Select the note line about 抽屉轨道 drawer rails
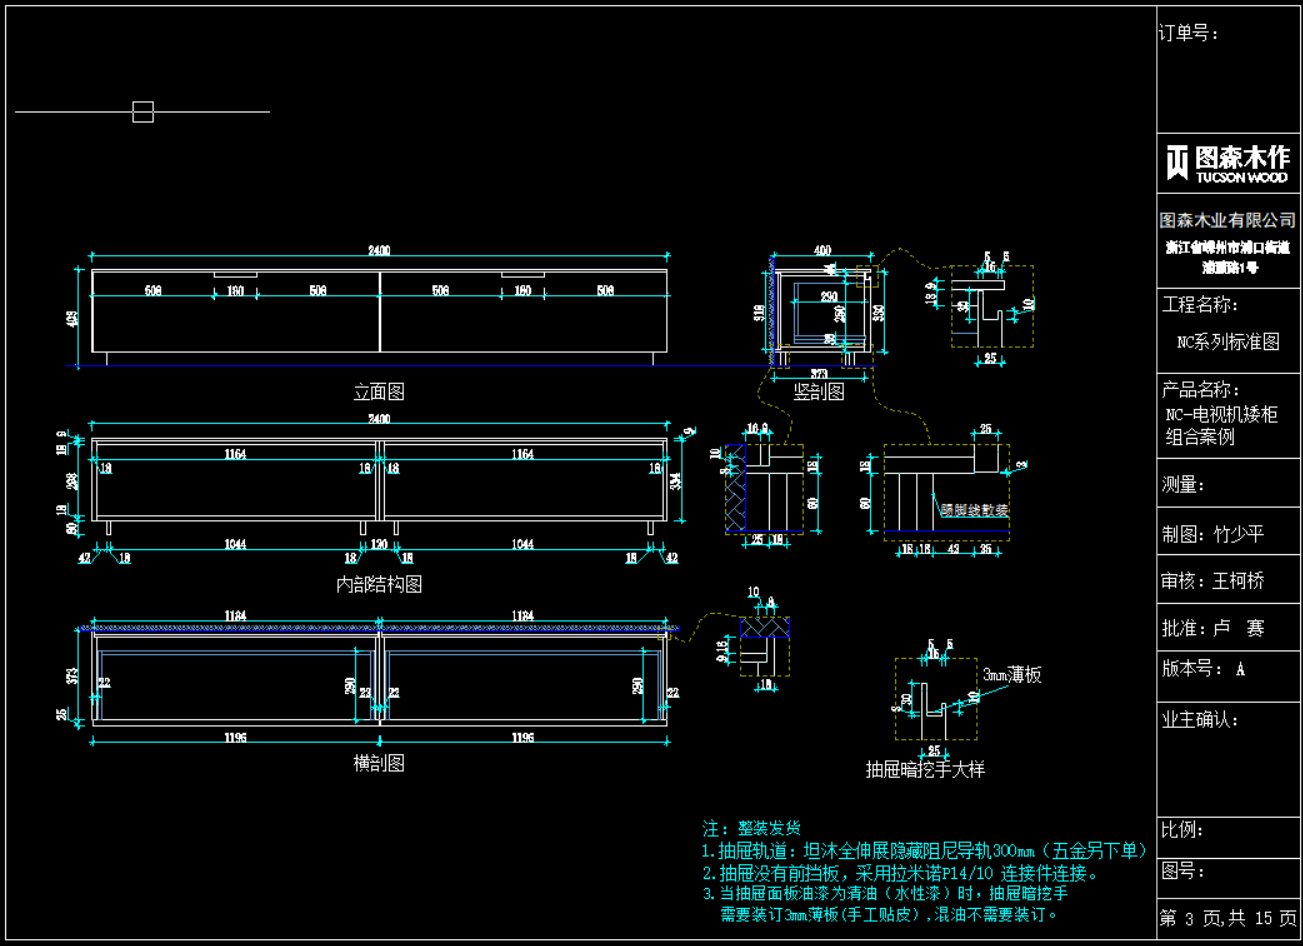Image resolution: width=1303 pixels, height=946 pixels. pos(925,851)
